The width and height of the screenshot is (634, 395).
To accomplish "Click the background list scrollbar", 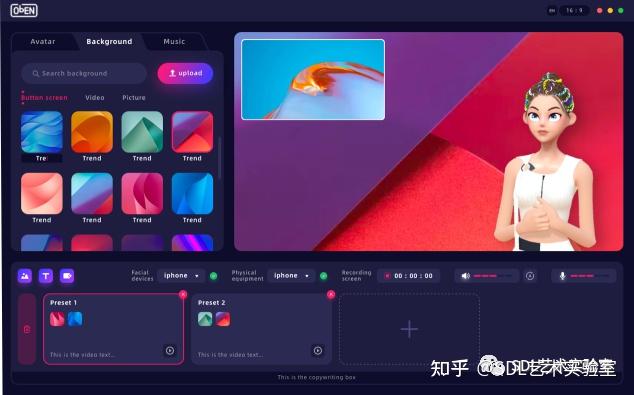I will (x=220, y=158).
